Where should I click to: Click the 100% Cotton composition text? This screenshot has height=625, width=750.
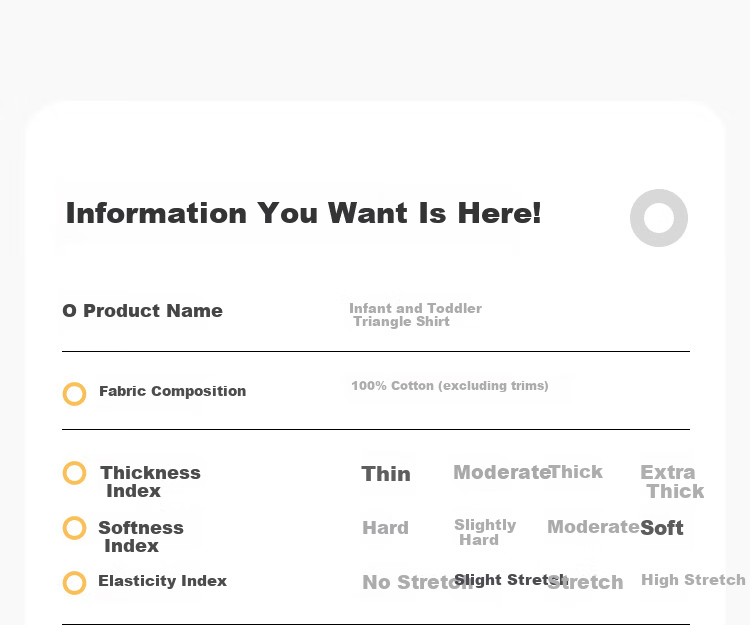450,386
